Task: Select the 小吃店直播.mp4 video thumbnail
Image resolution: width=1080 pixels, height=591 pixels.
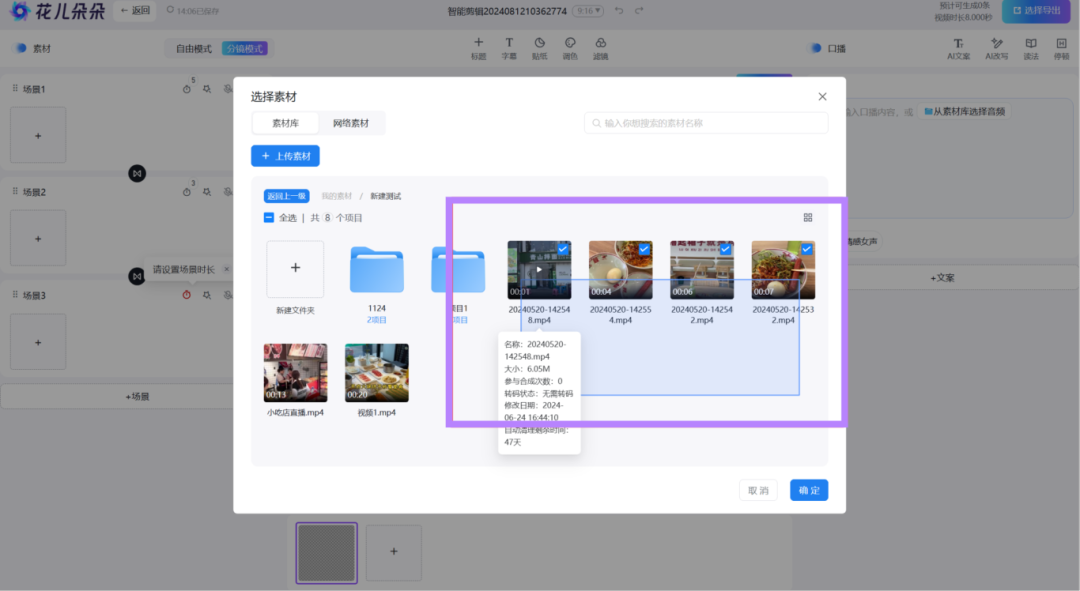Action: tap(295, 373)
